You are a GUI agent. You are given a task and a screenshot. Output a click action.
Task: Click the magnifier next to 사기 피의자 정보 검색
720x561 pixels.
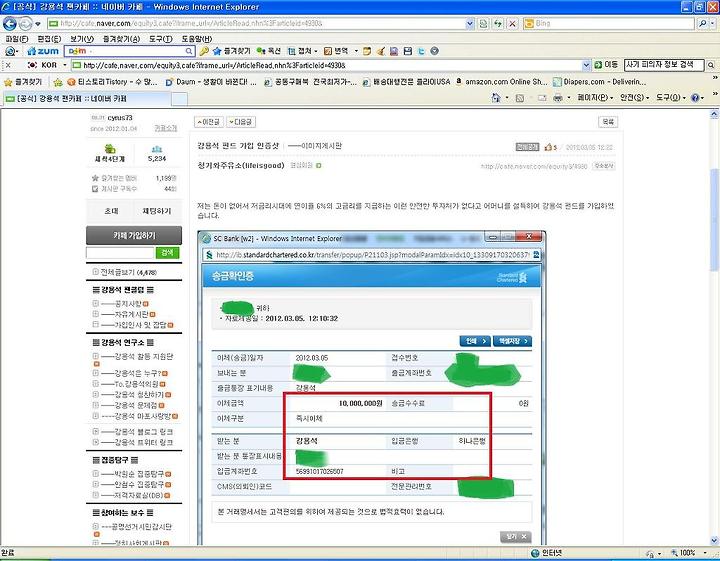711,65
